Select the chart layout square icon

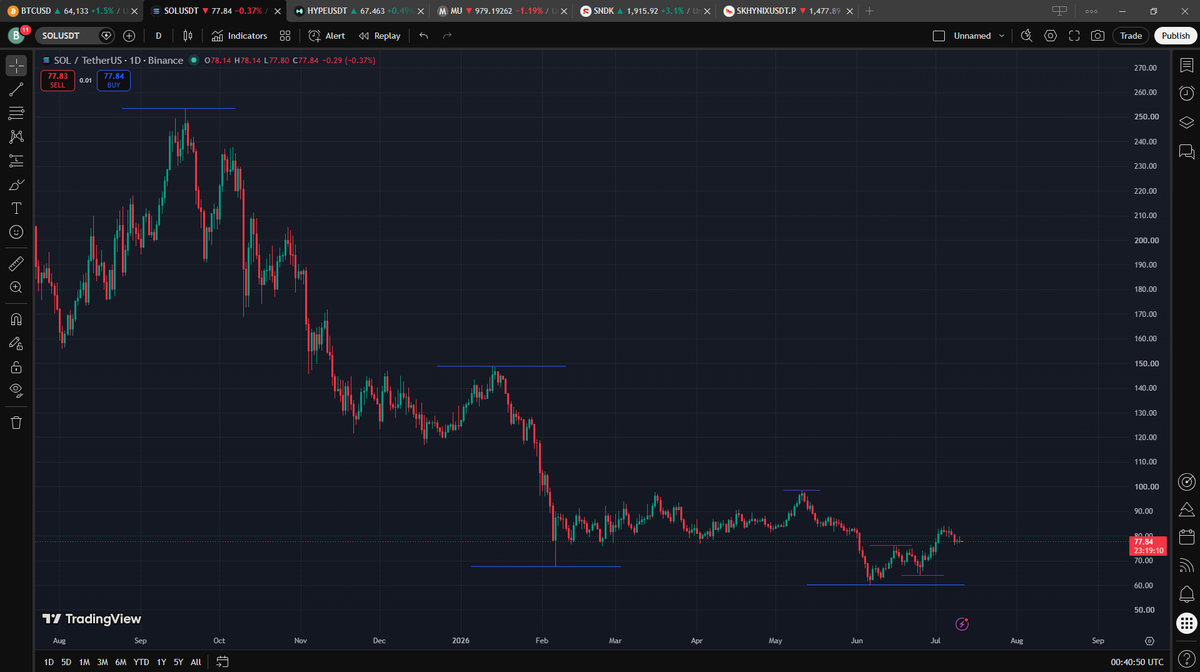click(938, 35)
